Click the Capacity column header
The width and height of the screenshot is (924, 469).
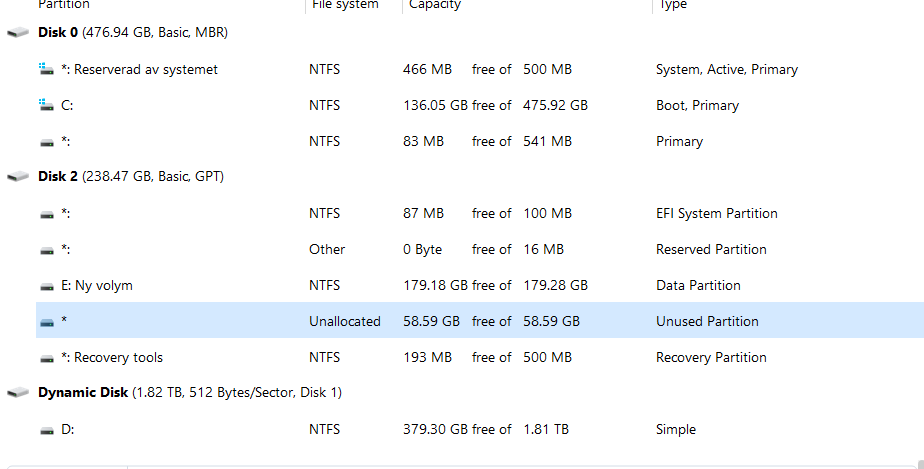[x=435, y=5]
